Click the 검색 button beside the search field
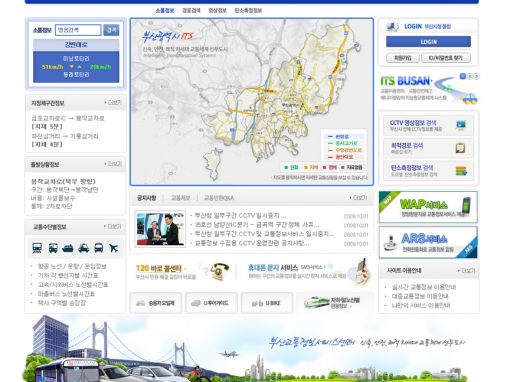Image resolution: width=510 pixels, height=382 pixels. (x=111, y=30)
